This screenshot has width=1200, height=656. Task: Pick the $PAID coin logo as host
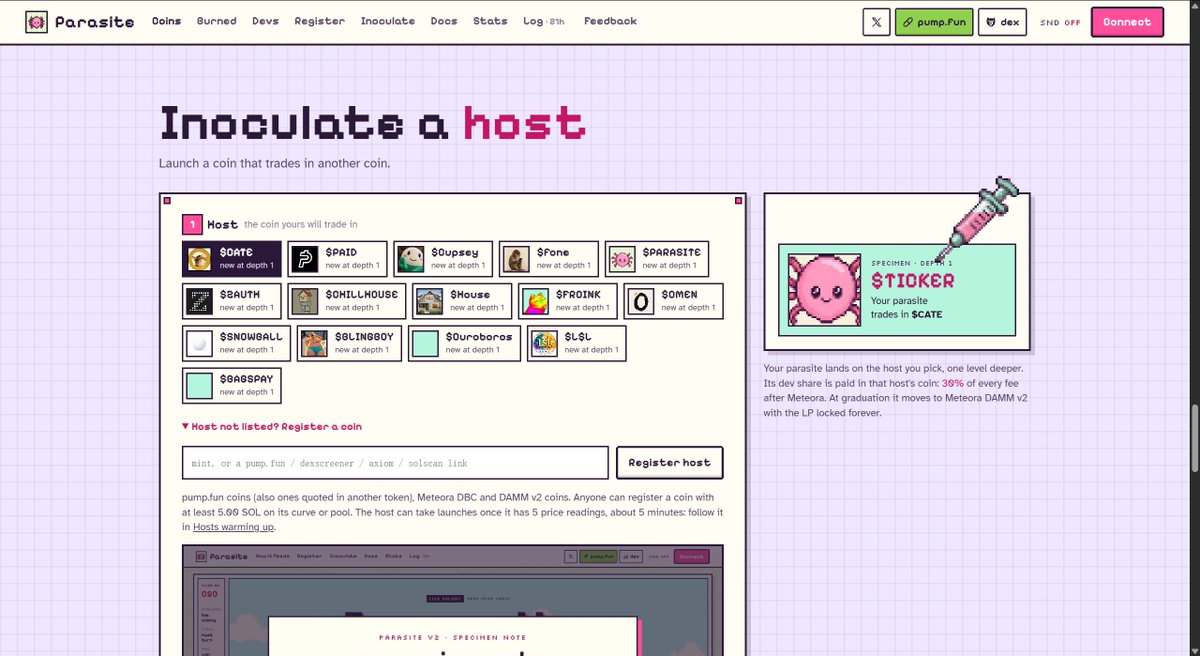305,259
